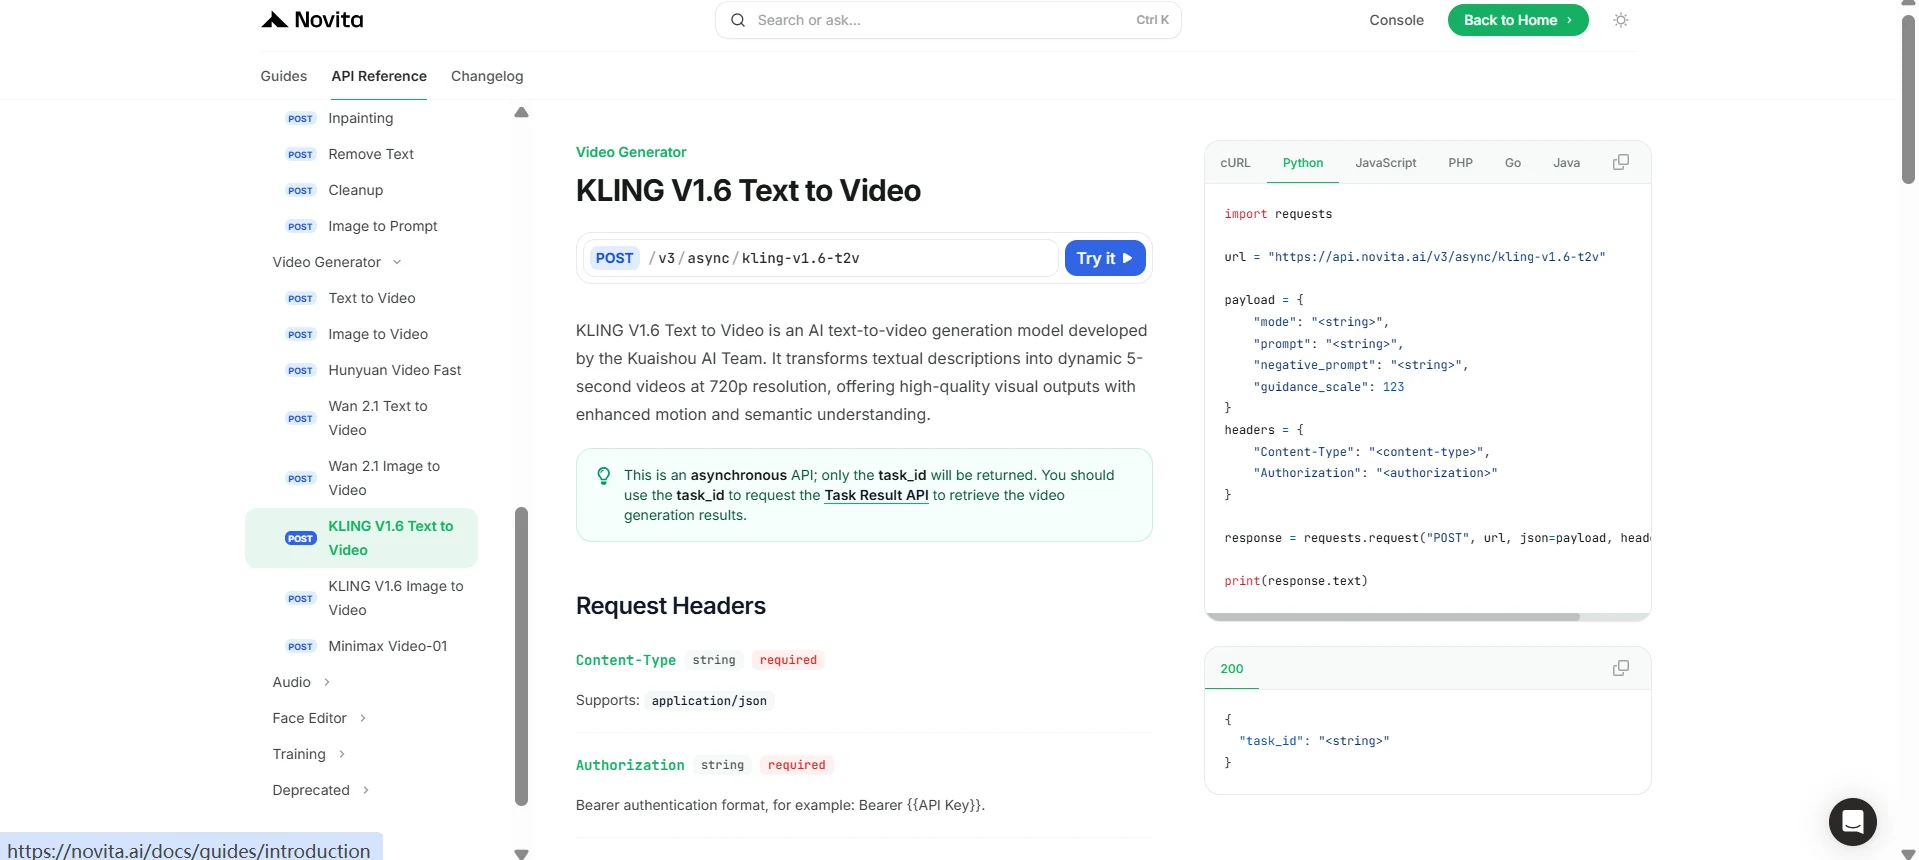The image size is (1919, 860).
Task: Click the search magnifier icon
Action: pos(738,20)
